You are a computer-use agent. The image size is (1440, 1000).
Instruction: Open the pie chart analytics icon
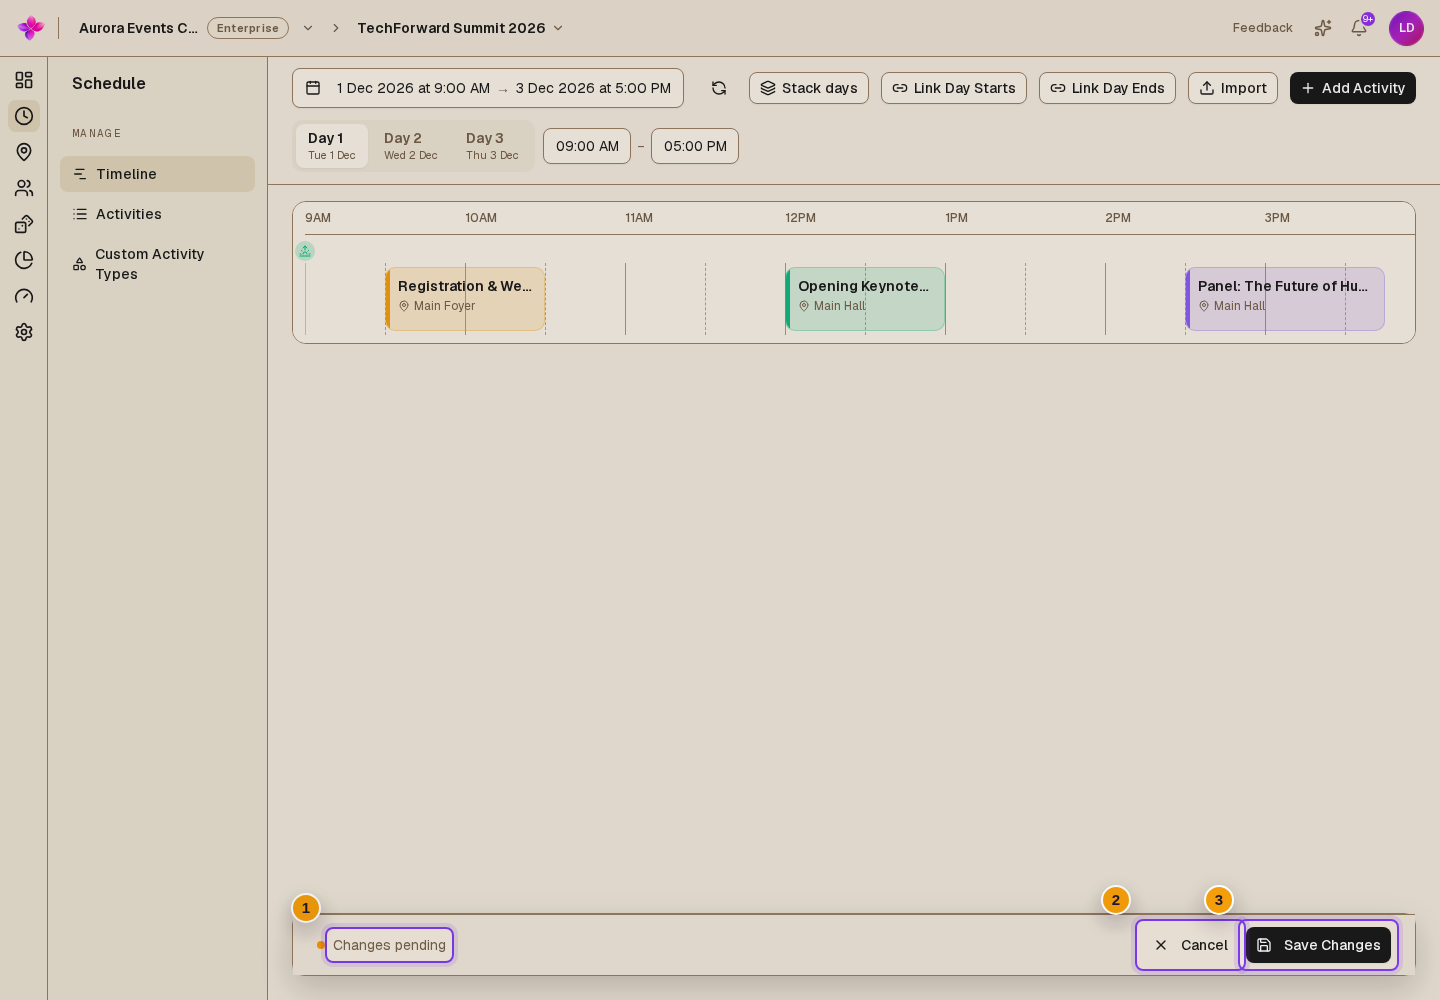tap(24, 260)
